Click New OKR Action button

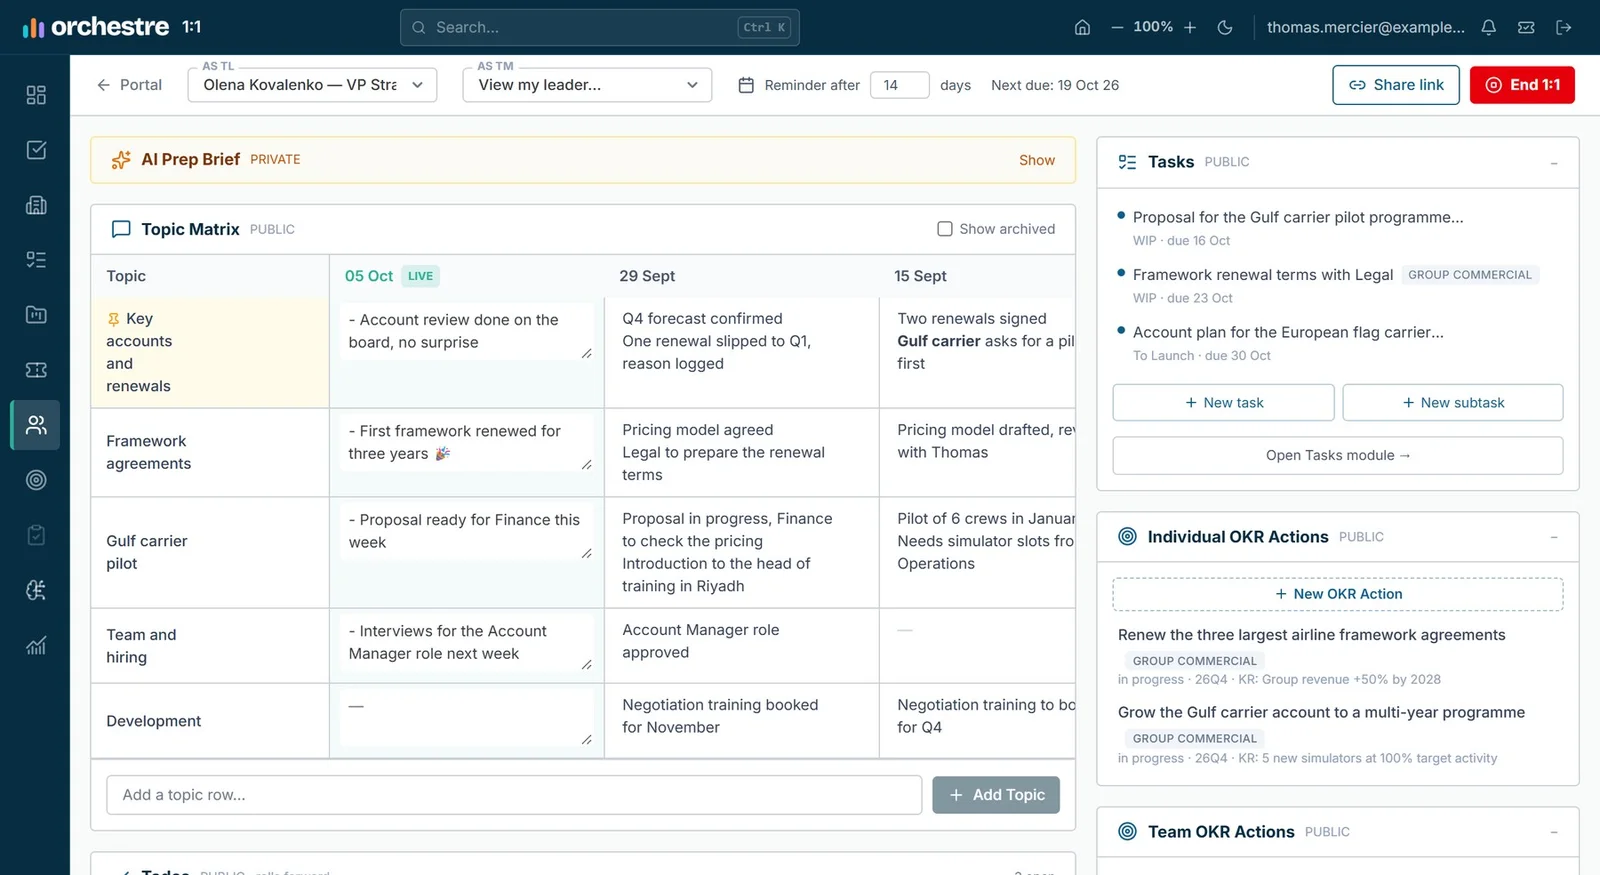(x=1338, y=594)
